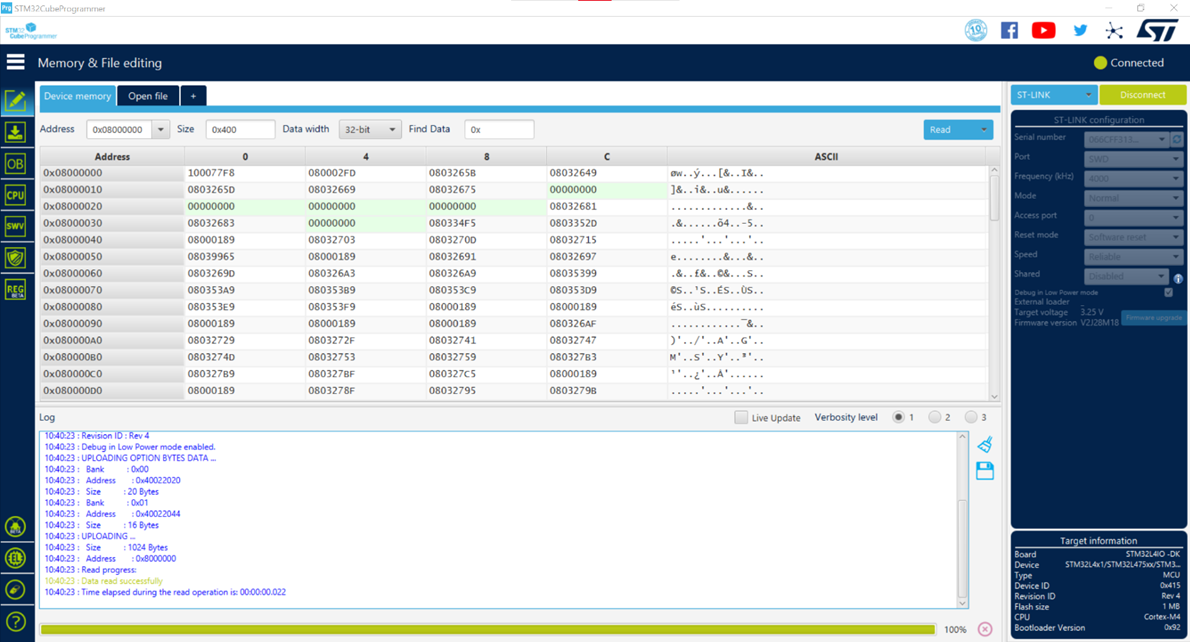Open the ST-LINK interface dropdown

coord(1053,95)
